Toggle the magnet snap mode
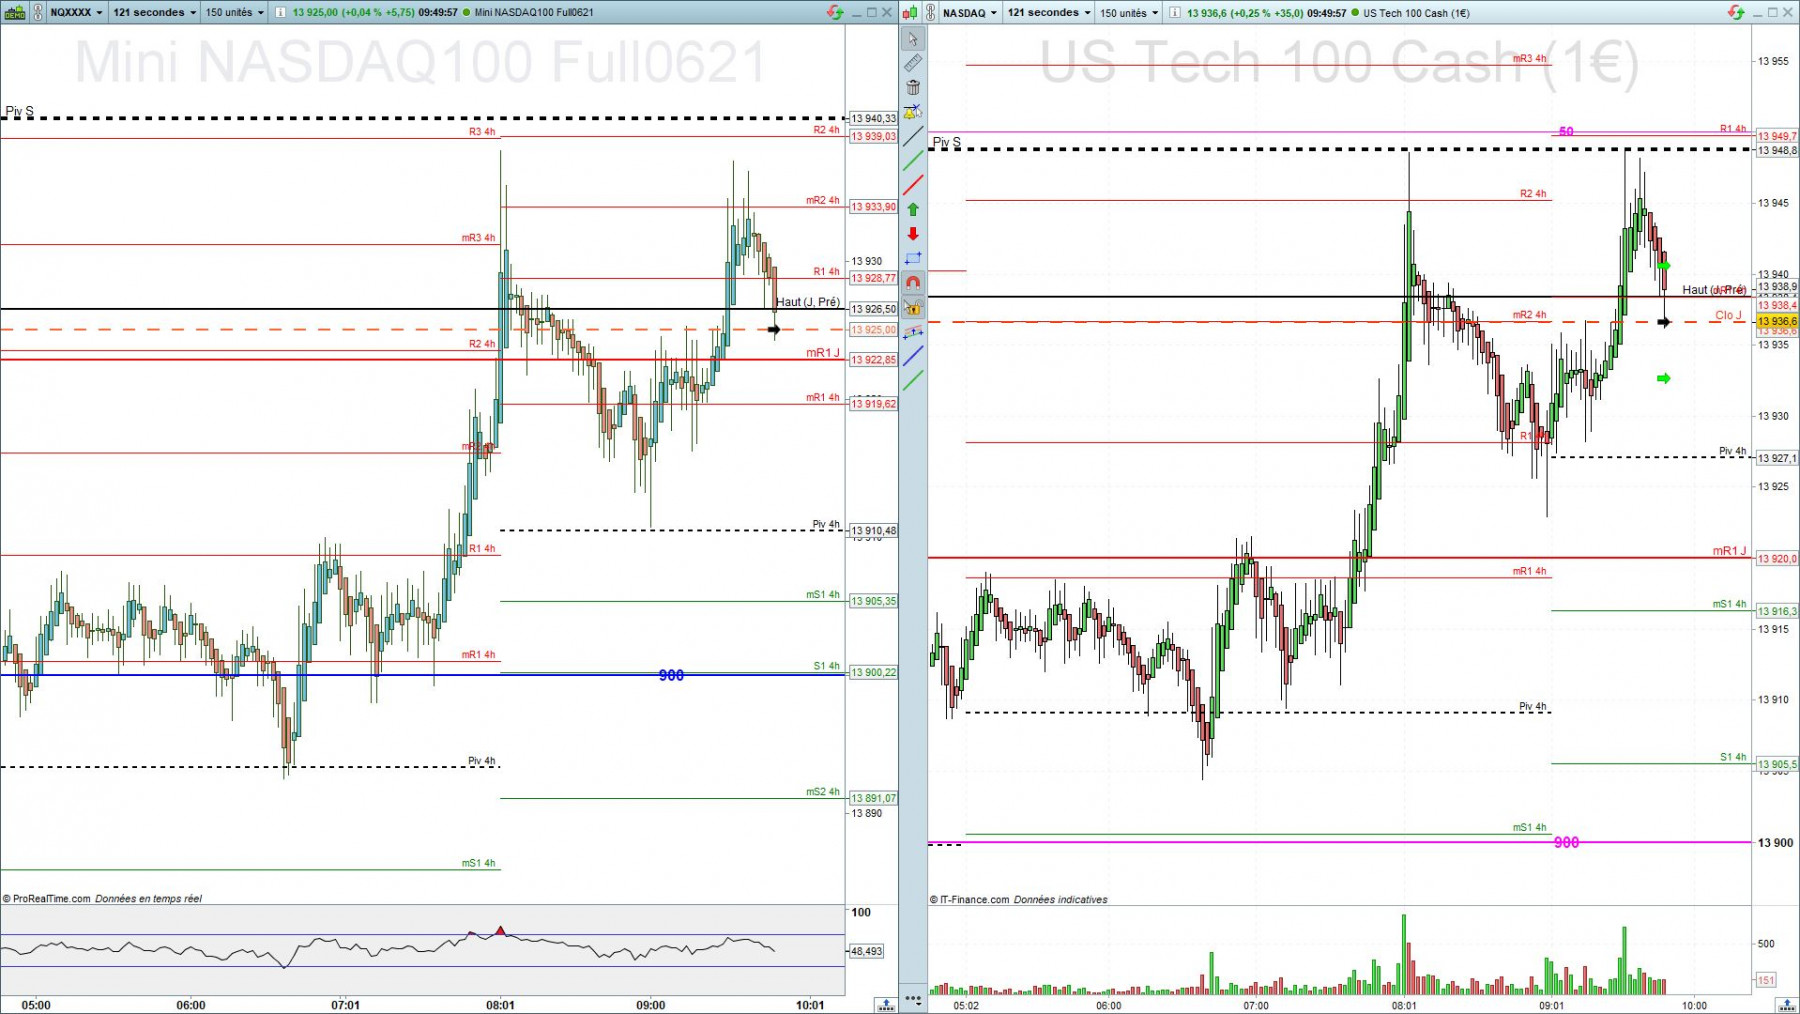Image resolution: width=1800 pixels, height=1014 pixels. pyautogui.click(x=912, y=282)
